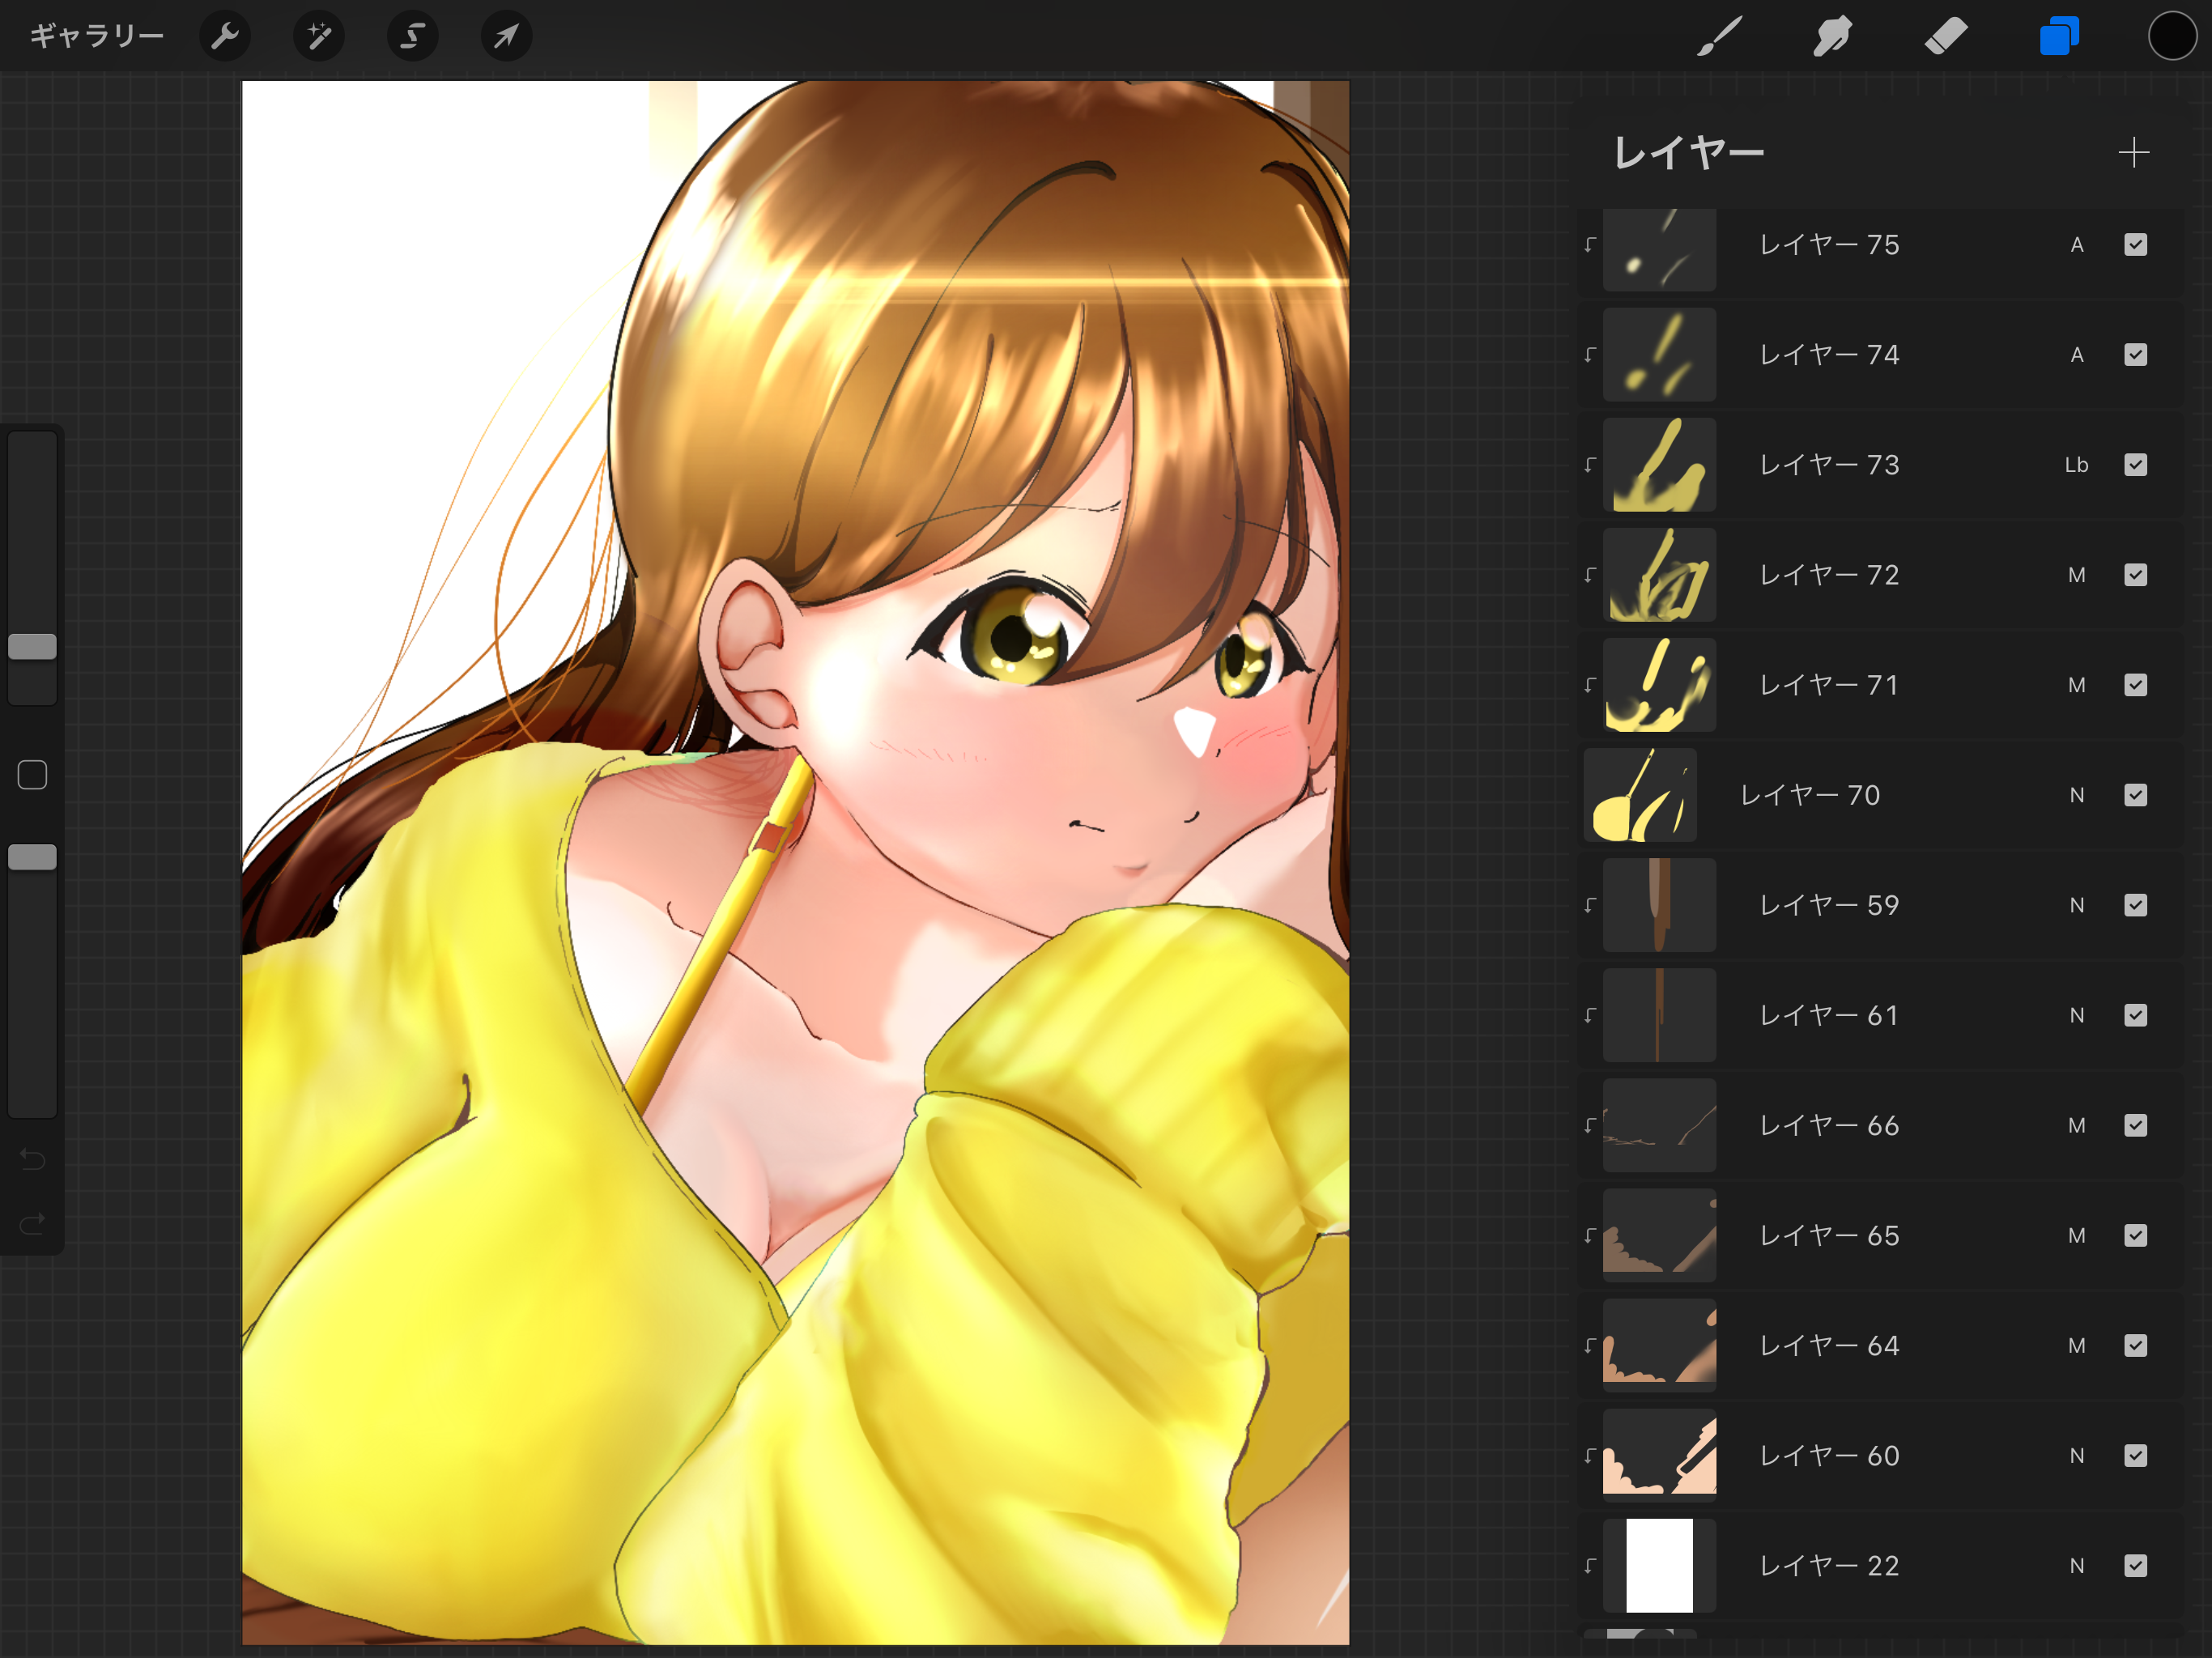Open blend mode M of レイヤー 72
2212x1658 pixels.
[x=2077, y=575]
